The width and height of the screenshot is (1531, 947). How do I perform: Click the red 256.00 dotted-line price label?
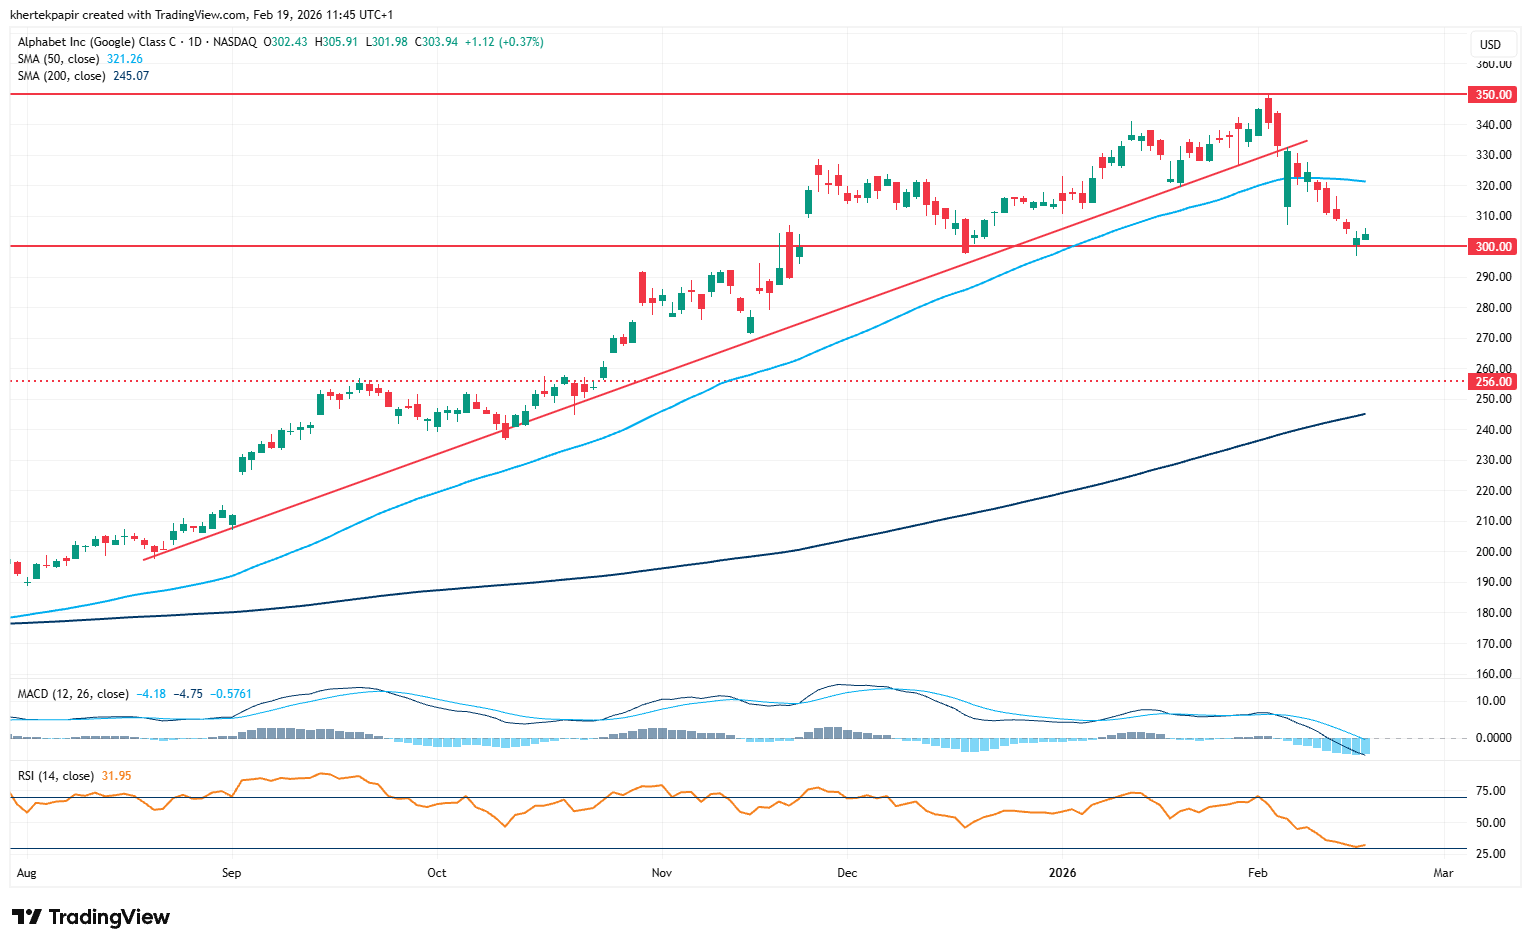(1493, 382)
